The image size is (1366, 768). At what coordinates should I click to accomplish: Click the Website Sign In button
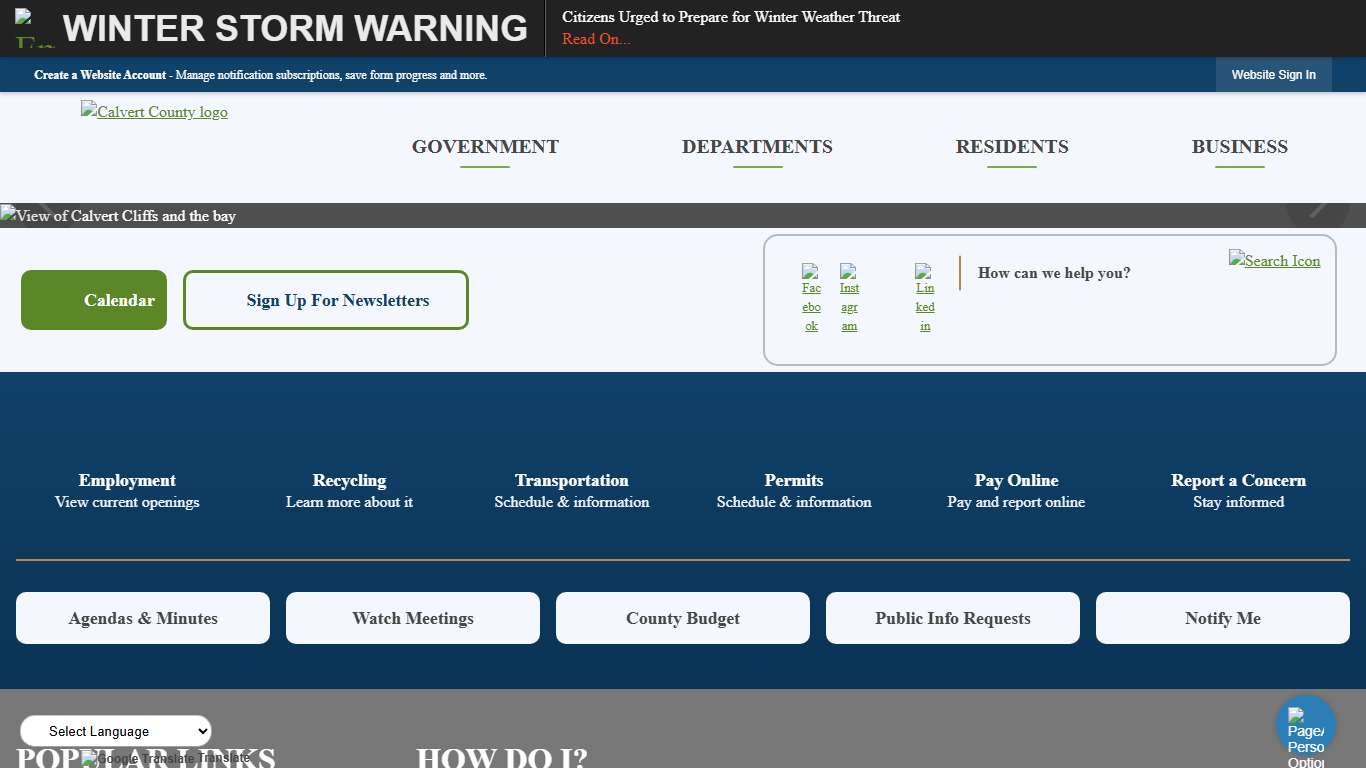[x=1273, y=75]
